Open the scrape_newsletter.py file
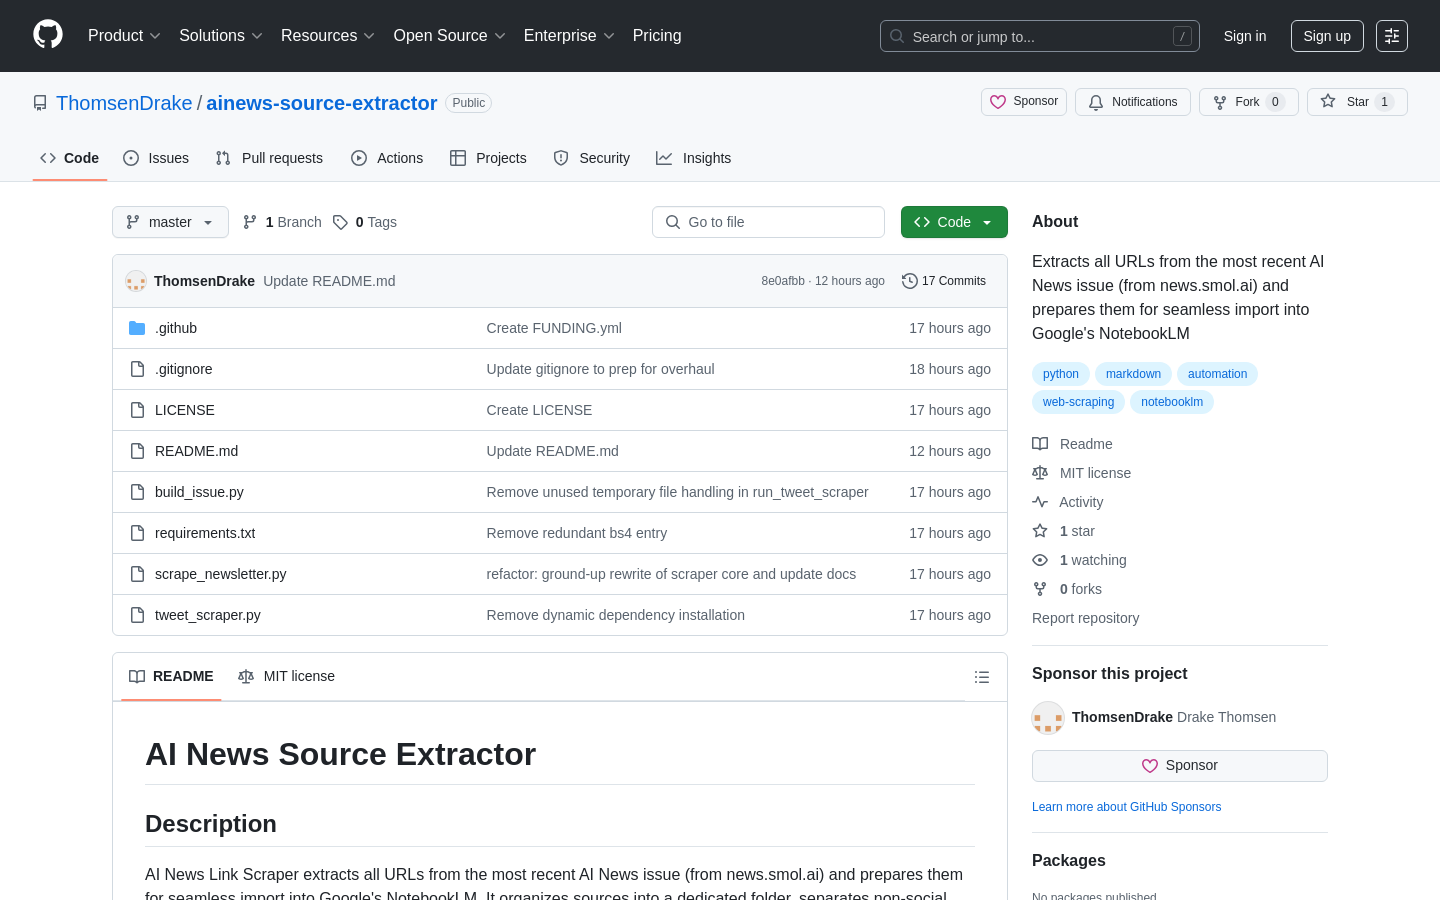 click(x=221, y=574)
